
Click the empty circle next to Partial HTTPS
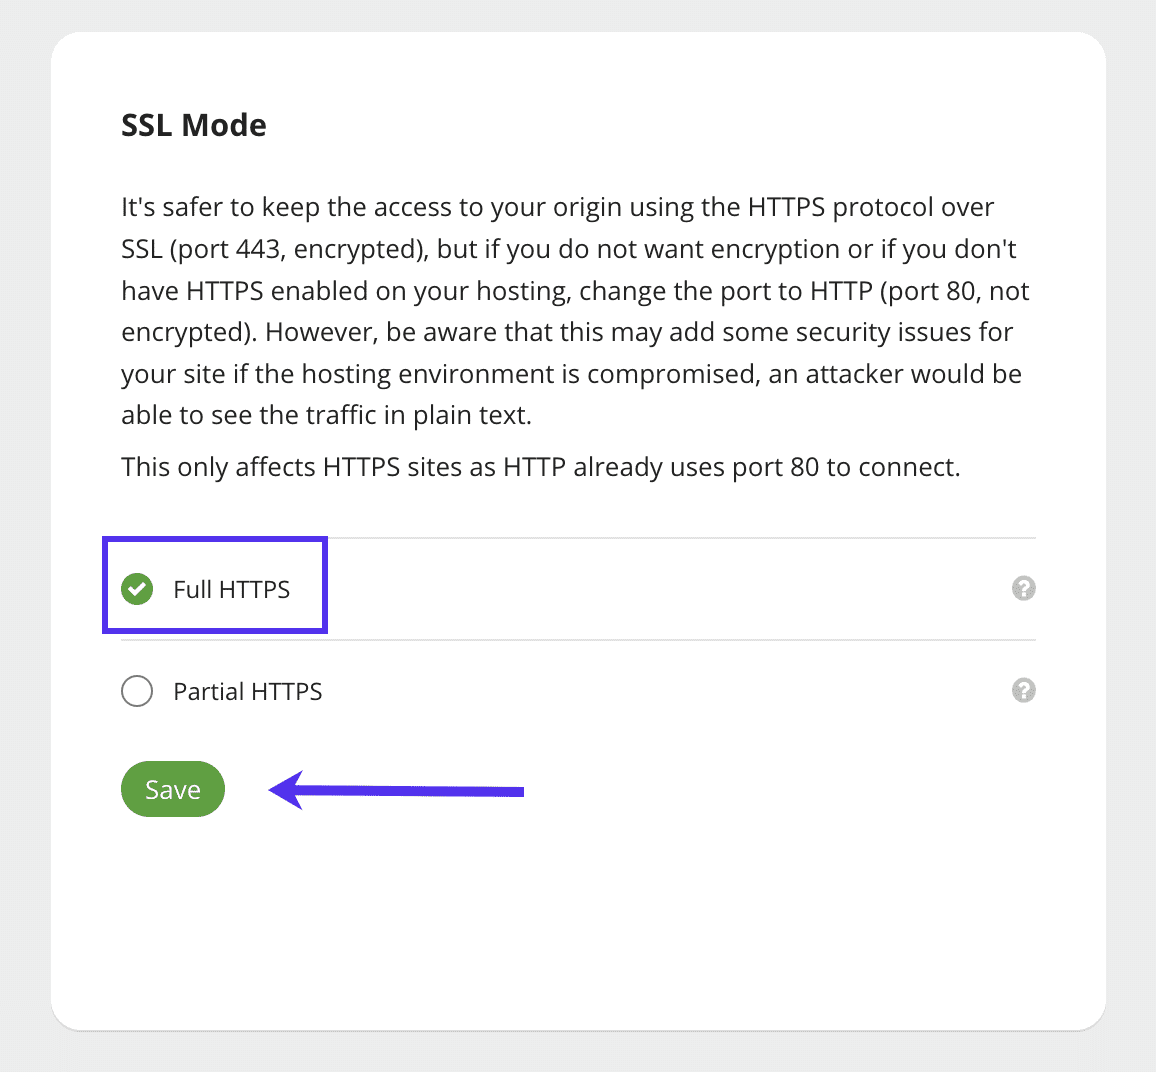[x=137, y=691]
